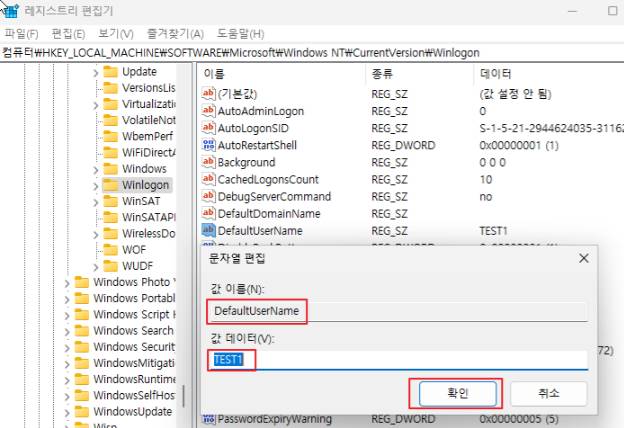624x428 pixels.
Task: Expand the WUDF tree node
Action: 96,267
